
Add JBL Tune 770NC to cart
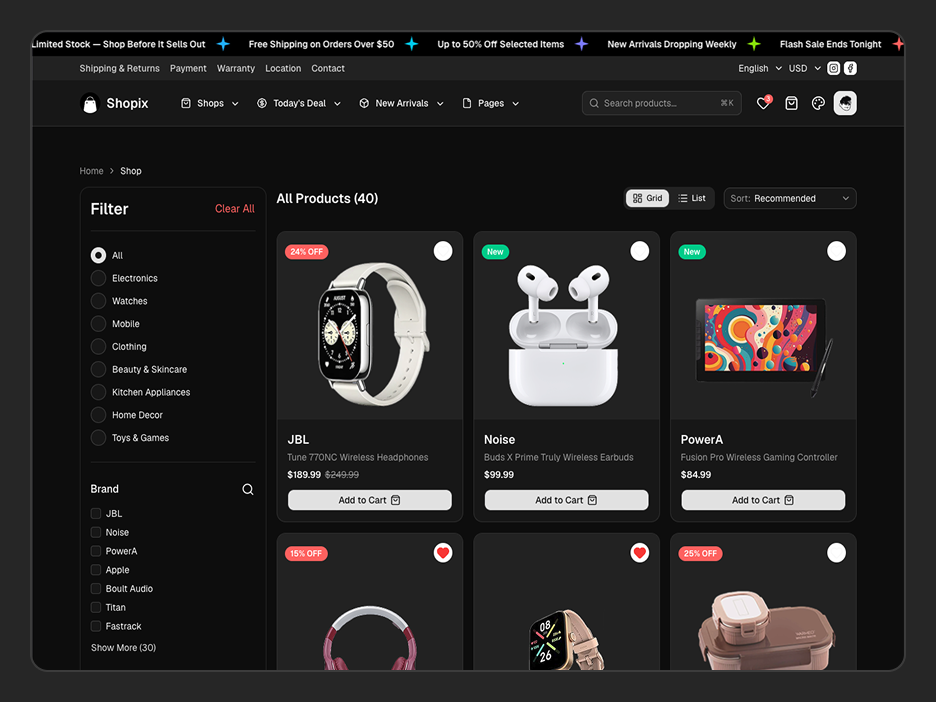[x=370, y=500]
